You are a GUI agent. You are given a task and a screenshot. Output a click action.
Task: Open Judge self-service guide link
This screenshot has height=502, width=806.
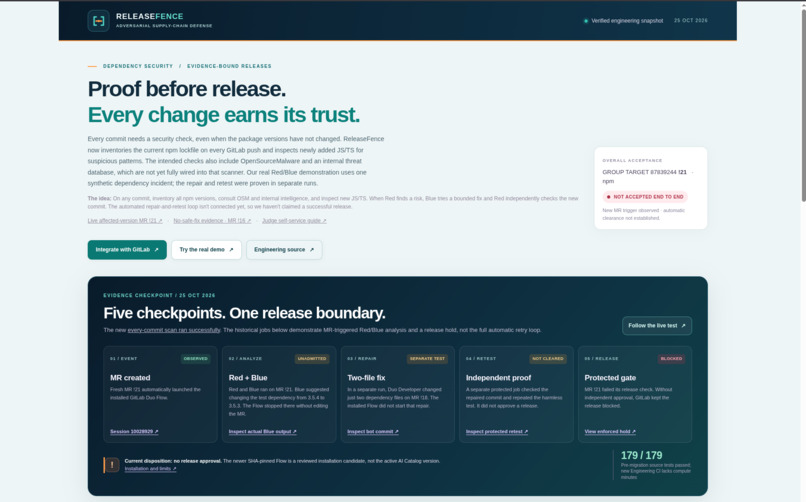[x=294, y=221]
